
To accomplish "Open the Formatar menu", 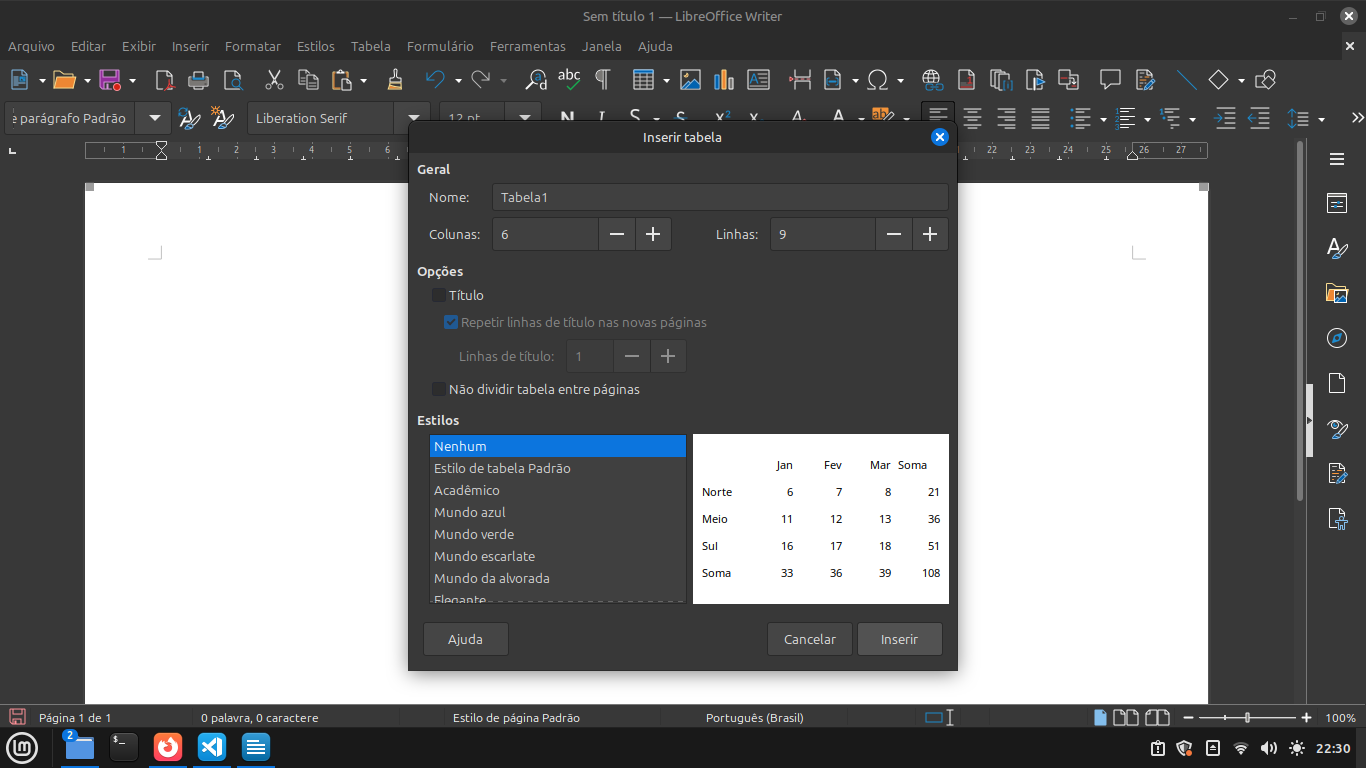I will [x=253, y=46].
